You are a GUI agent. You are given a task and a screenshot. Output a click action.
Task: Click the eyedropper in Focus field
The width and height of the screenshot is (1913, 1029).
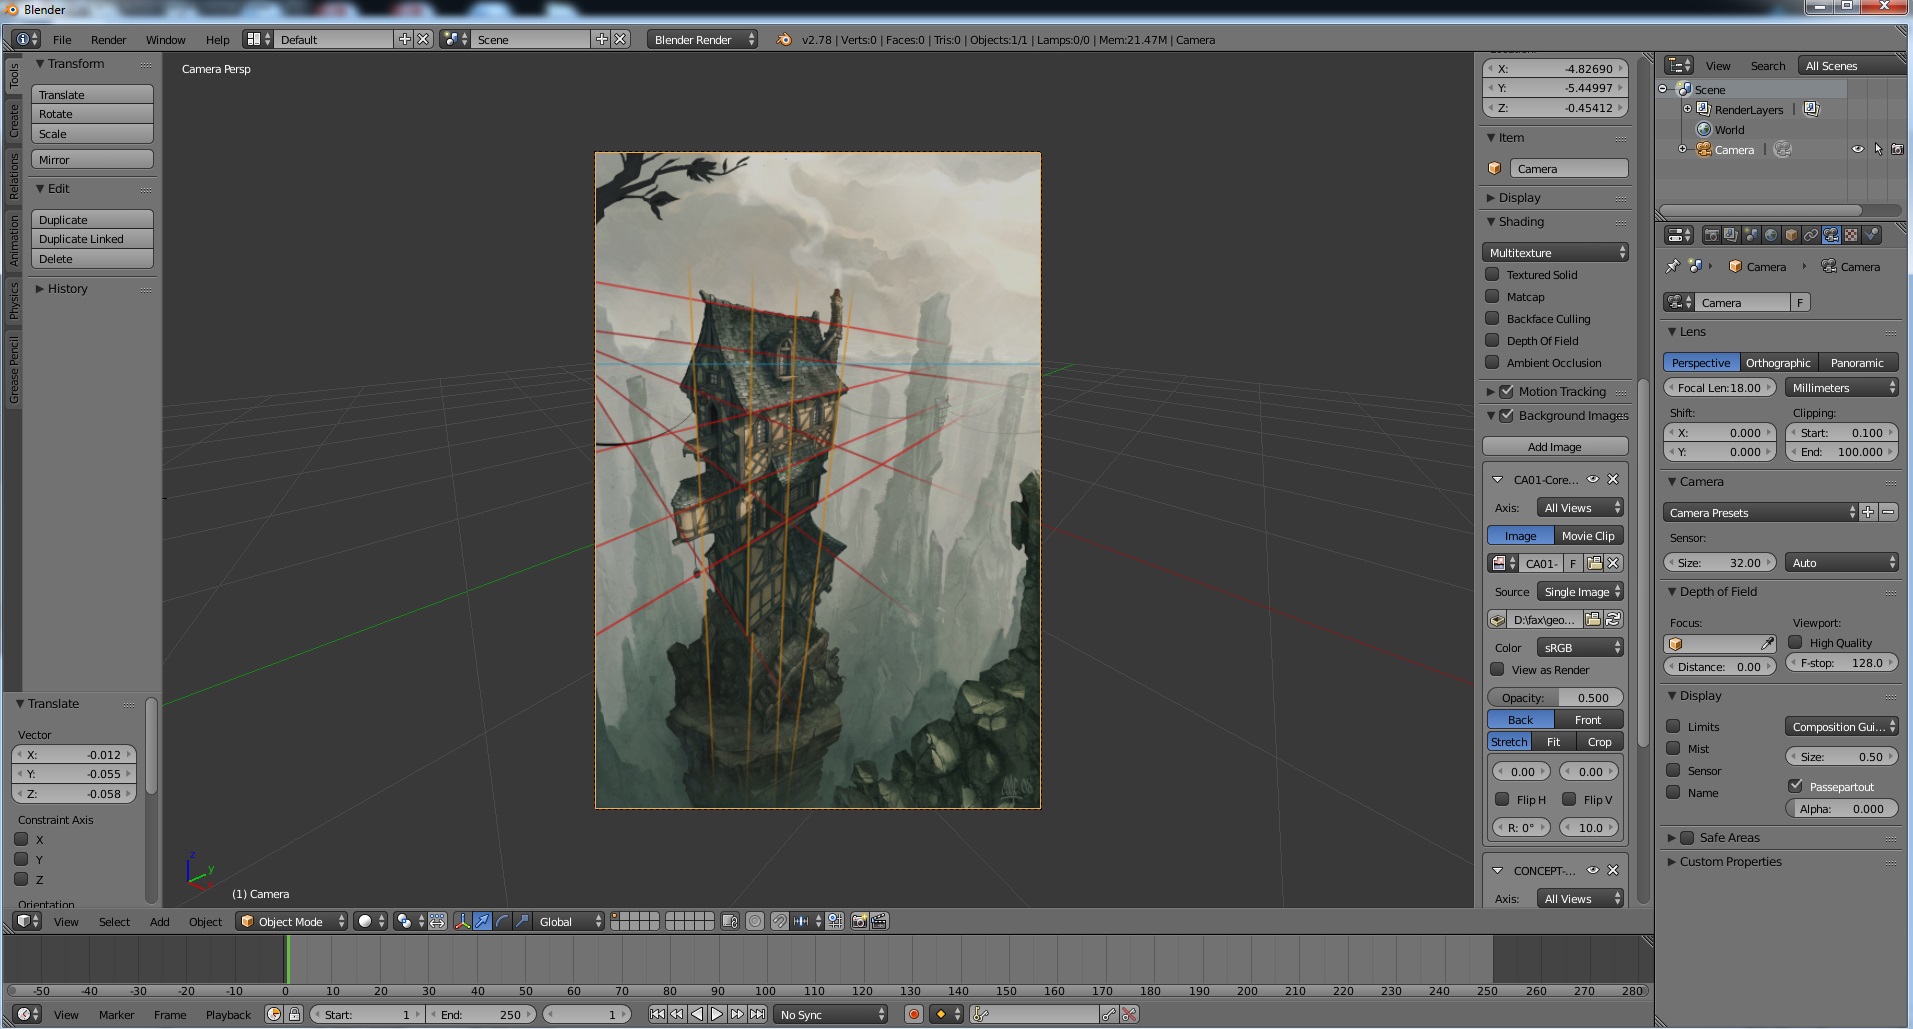[x=1767, y=643]
